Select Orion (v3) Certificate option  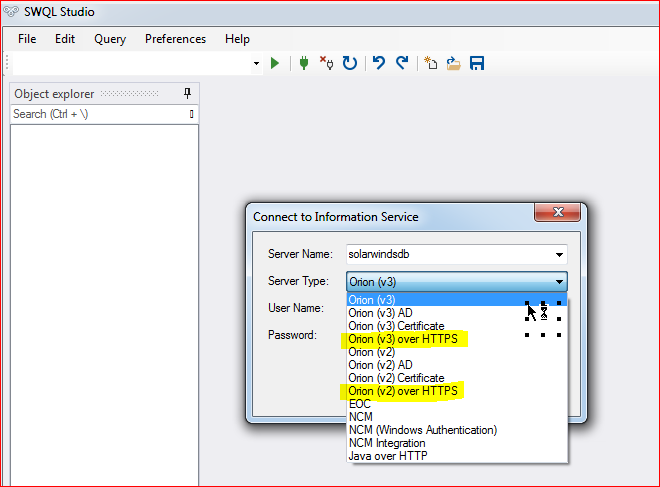(457, 326)
